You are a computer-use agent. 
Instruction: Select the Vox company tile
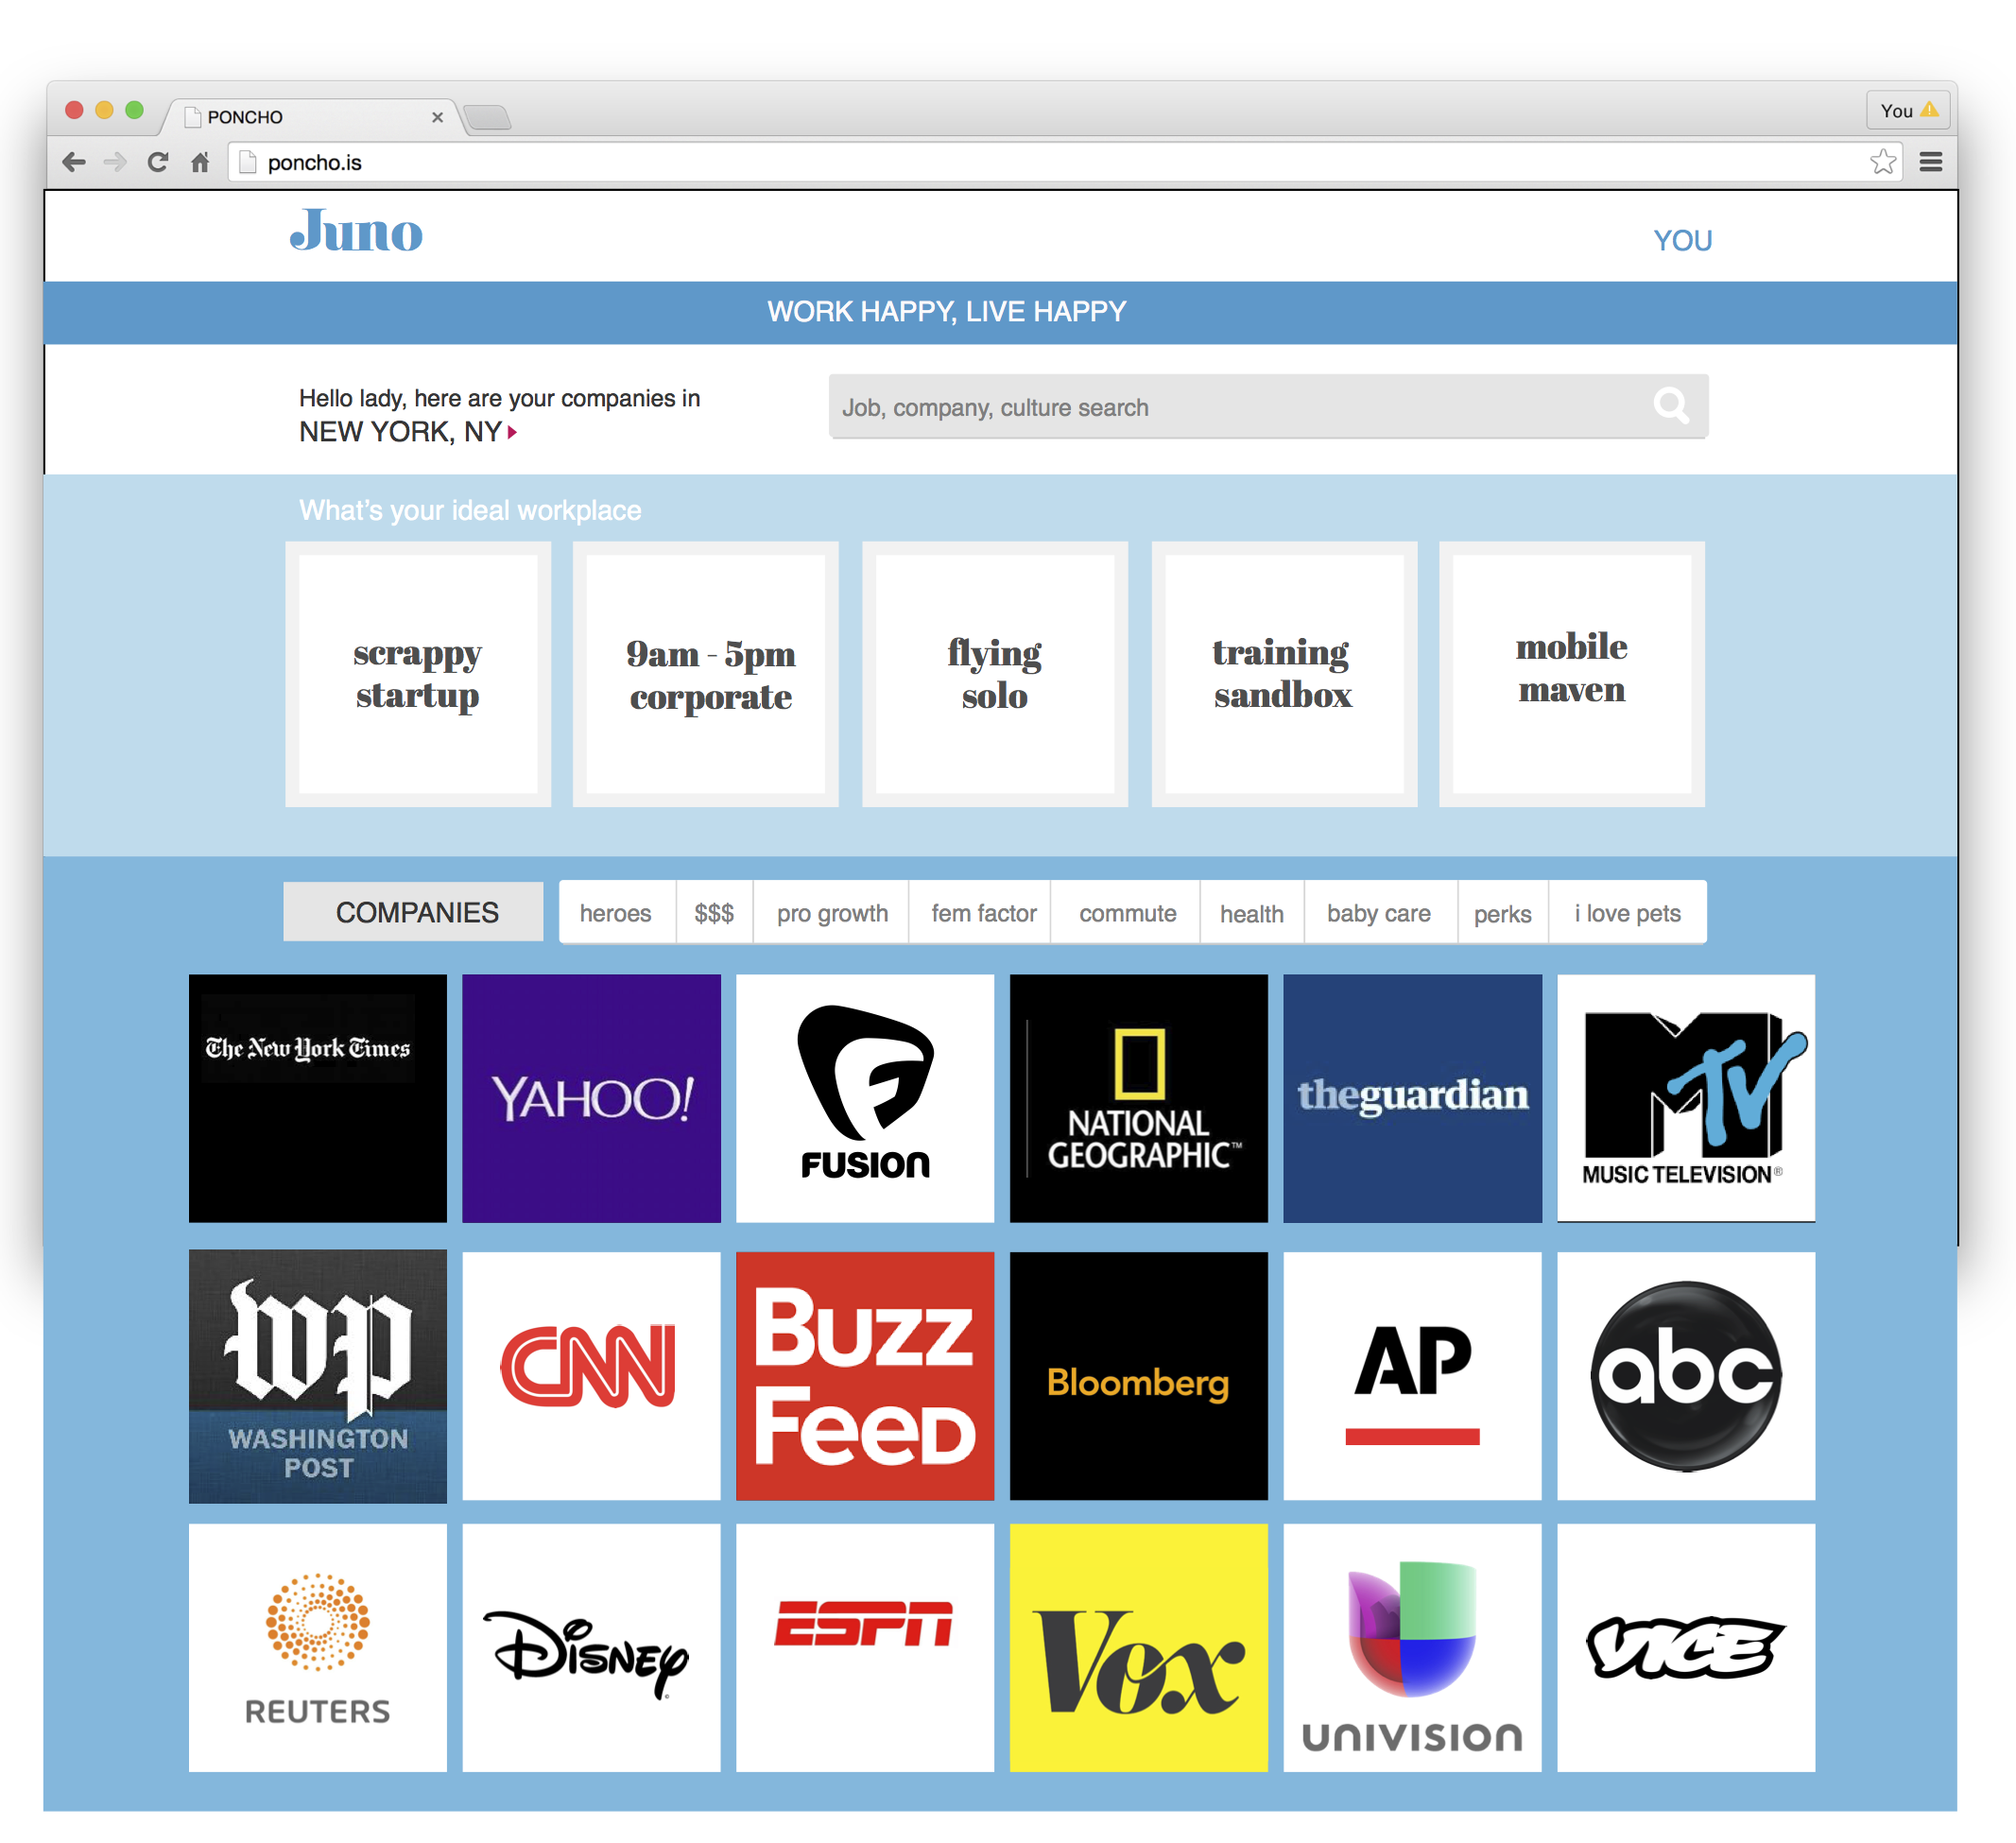pyautogui.click(x=1138, y=1647)
